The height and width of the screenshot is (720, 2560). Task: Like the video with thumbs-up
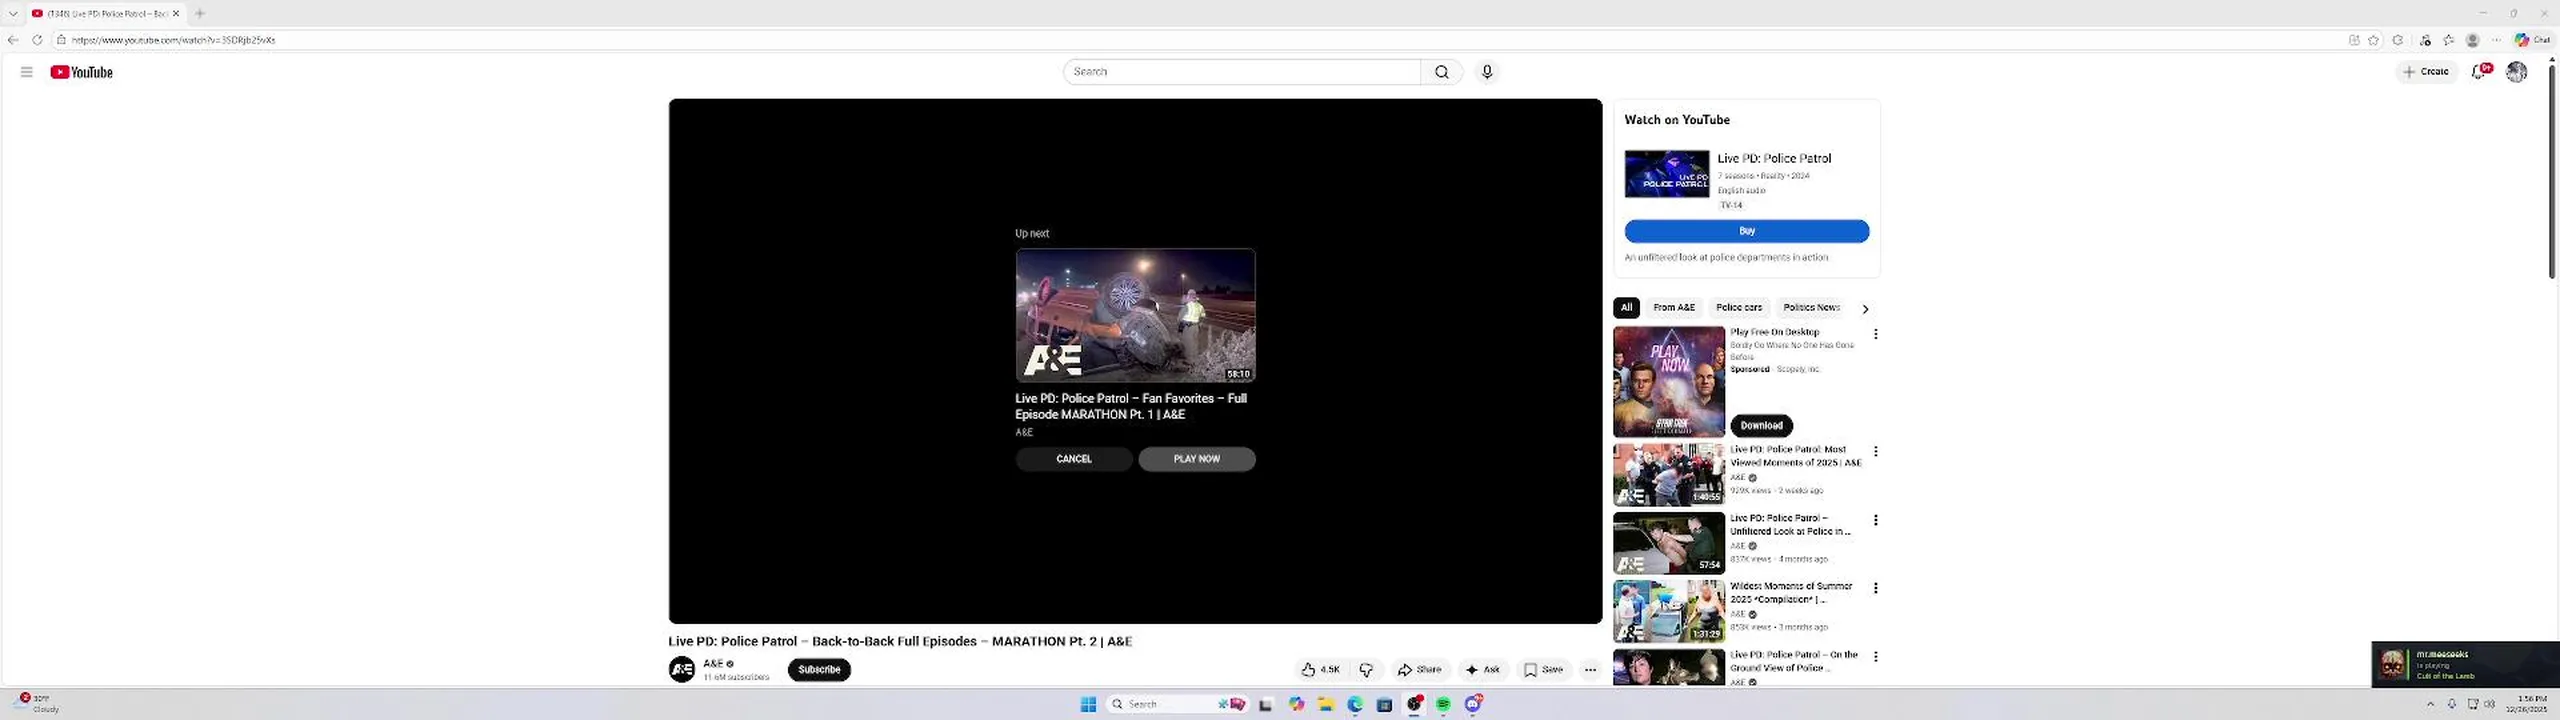click(x=1320, y=670)
